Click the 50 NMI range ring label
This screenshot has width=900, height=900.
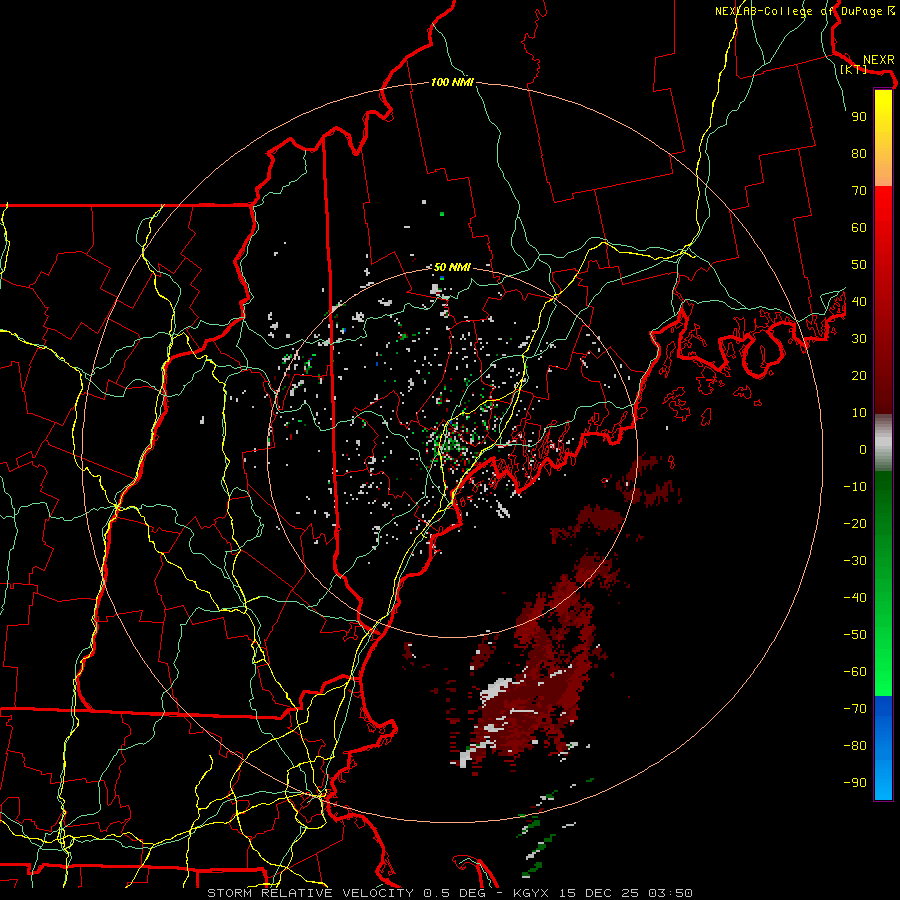point(452,267)
